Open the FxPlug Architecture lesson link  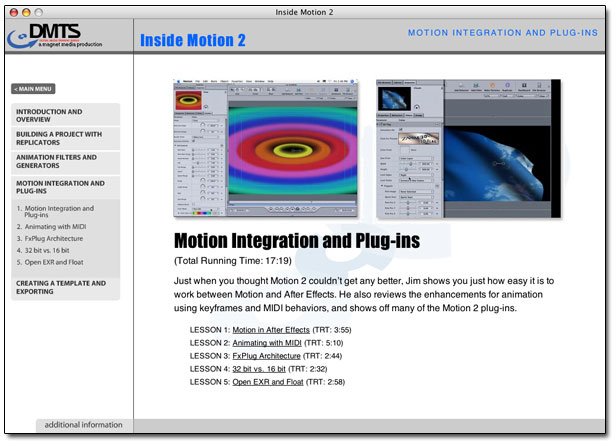pyautogui.click(x=266, y=356)
